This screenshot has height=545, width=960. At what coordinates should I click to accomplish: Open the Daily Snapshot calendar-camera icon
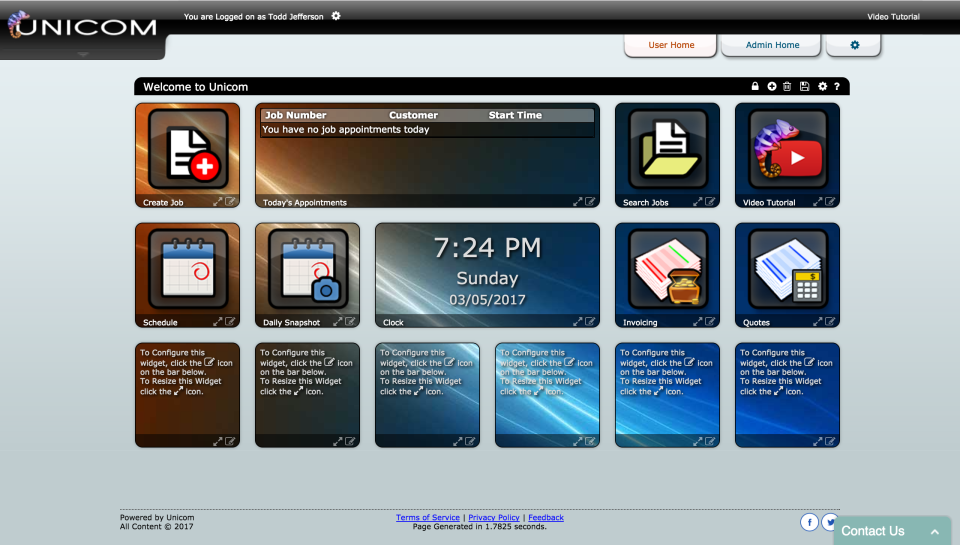click(x=308, y=269)
